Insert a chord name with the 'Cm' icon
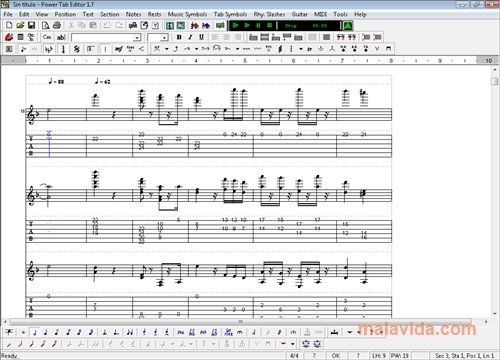This screenshot has height=360, width=500. pos(47,37)
